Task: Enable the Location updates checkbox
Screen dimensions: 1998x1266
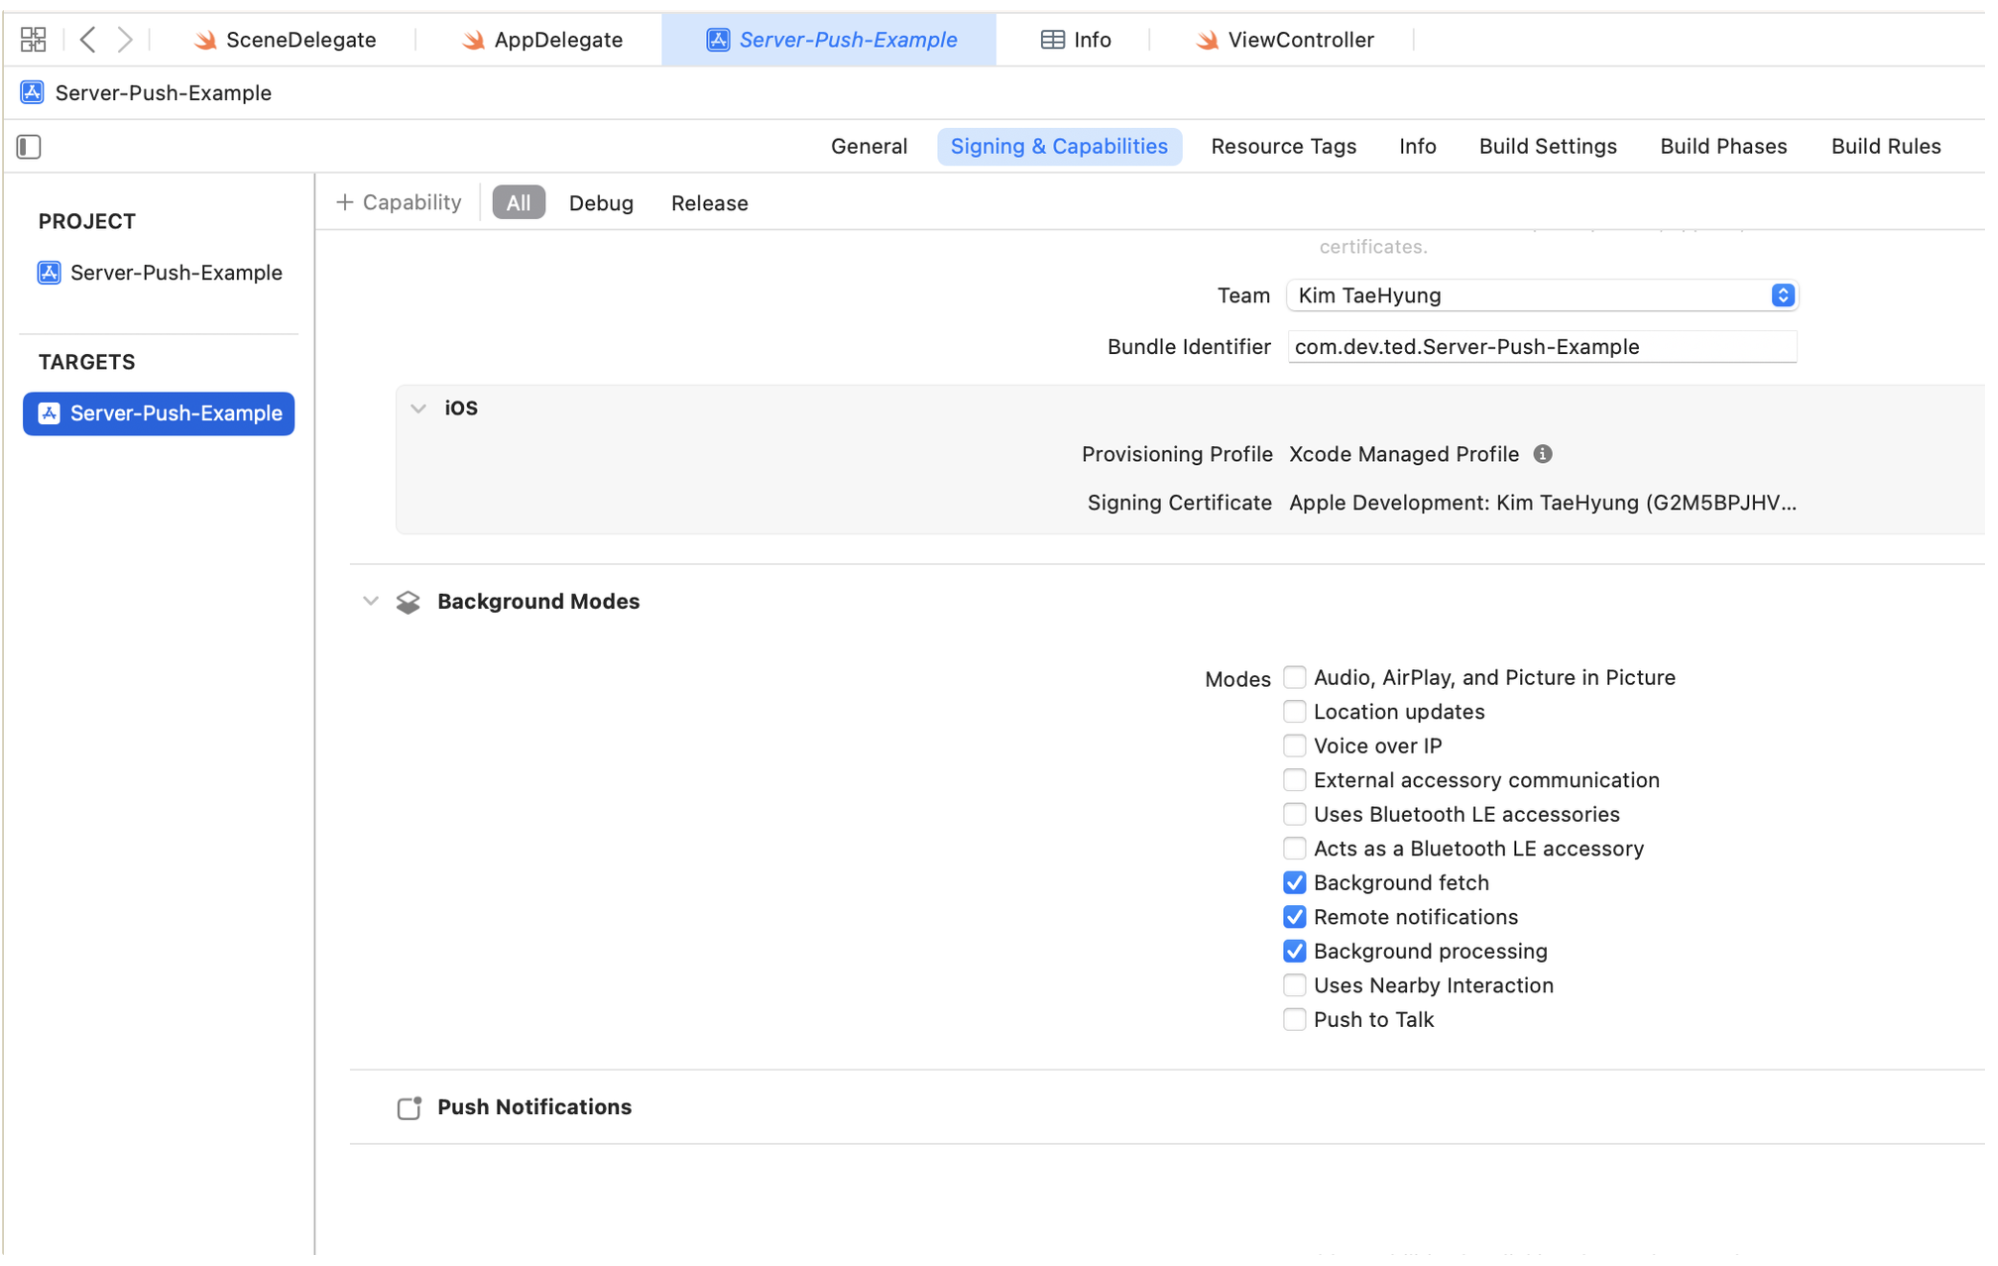Action: (1294, 712)
